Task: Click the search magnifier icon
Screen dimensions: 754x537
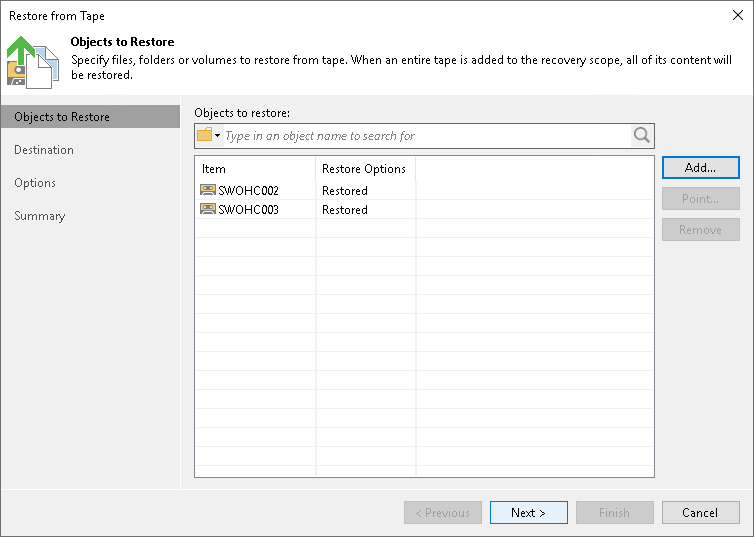Action: 641,136
